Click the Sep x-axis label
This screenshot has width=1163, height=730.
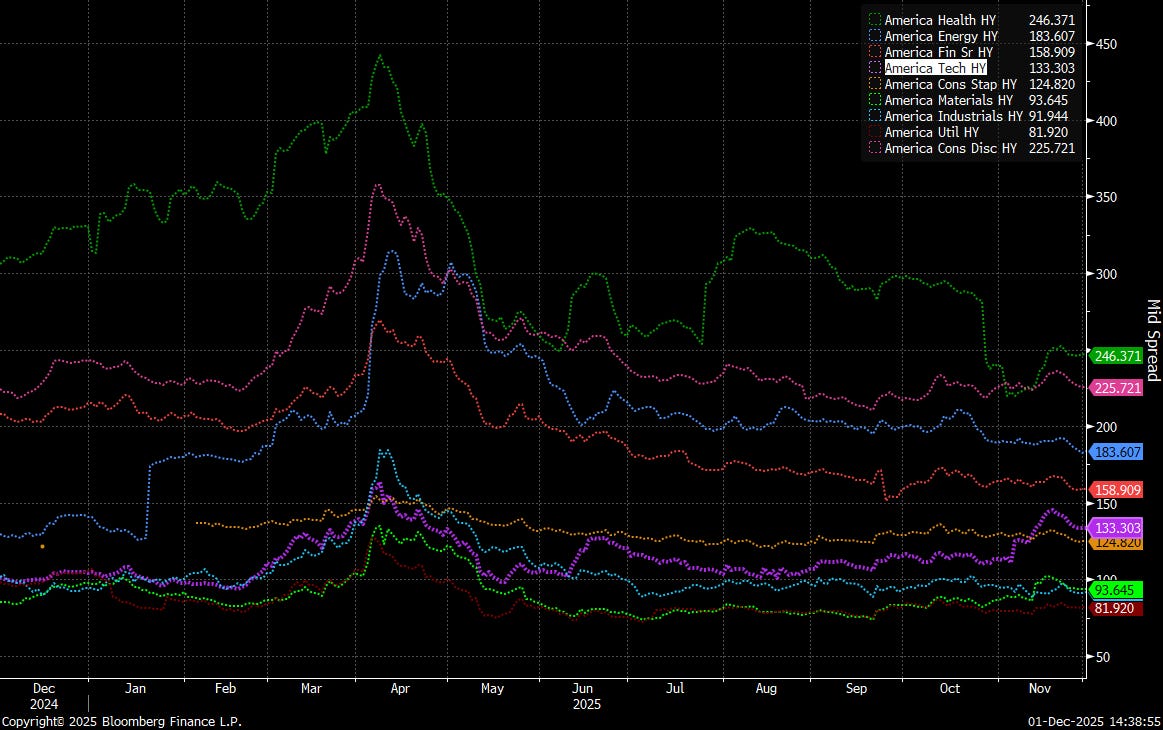pos(856,688)
